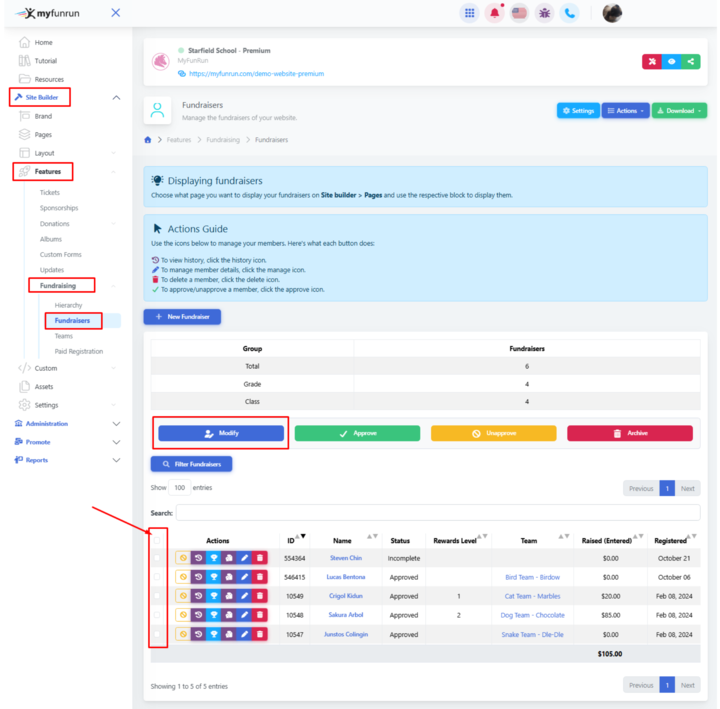Screen dimensions: 720x709
Task: Open the Actions dropdown button
Action: [626, 111]
